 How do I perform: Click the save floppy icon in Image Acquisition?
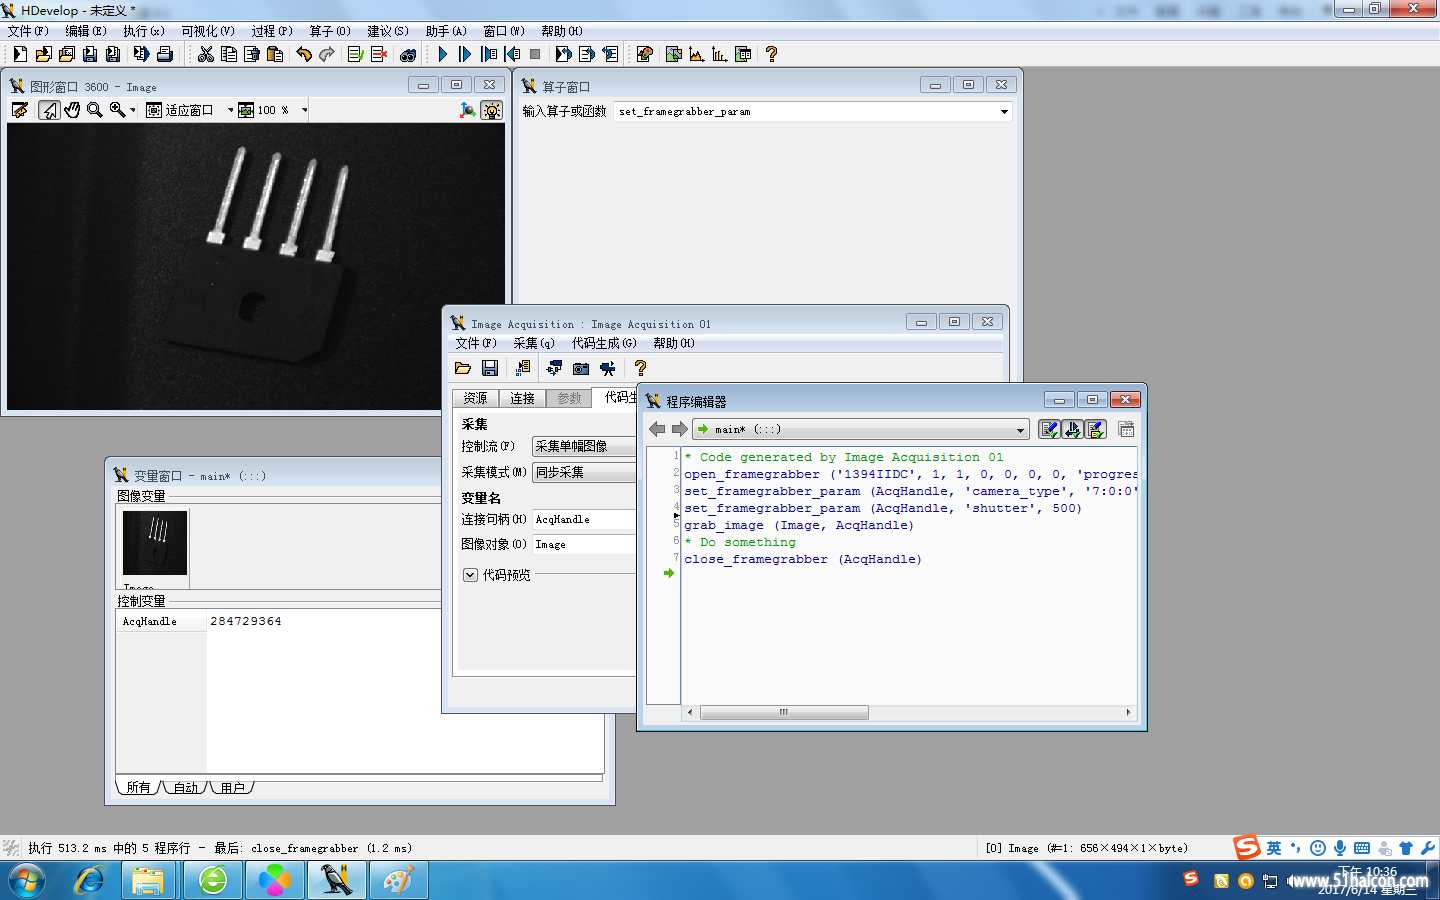[490, 368]
